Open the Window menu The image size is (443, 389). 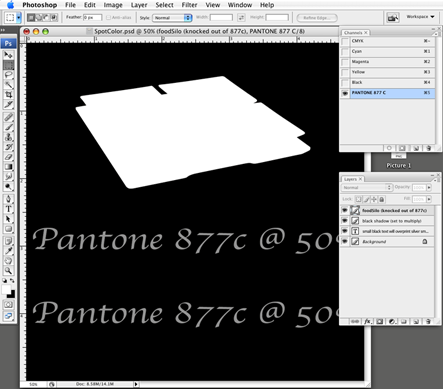pos(240,5)
